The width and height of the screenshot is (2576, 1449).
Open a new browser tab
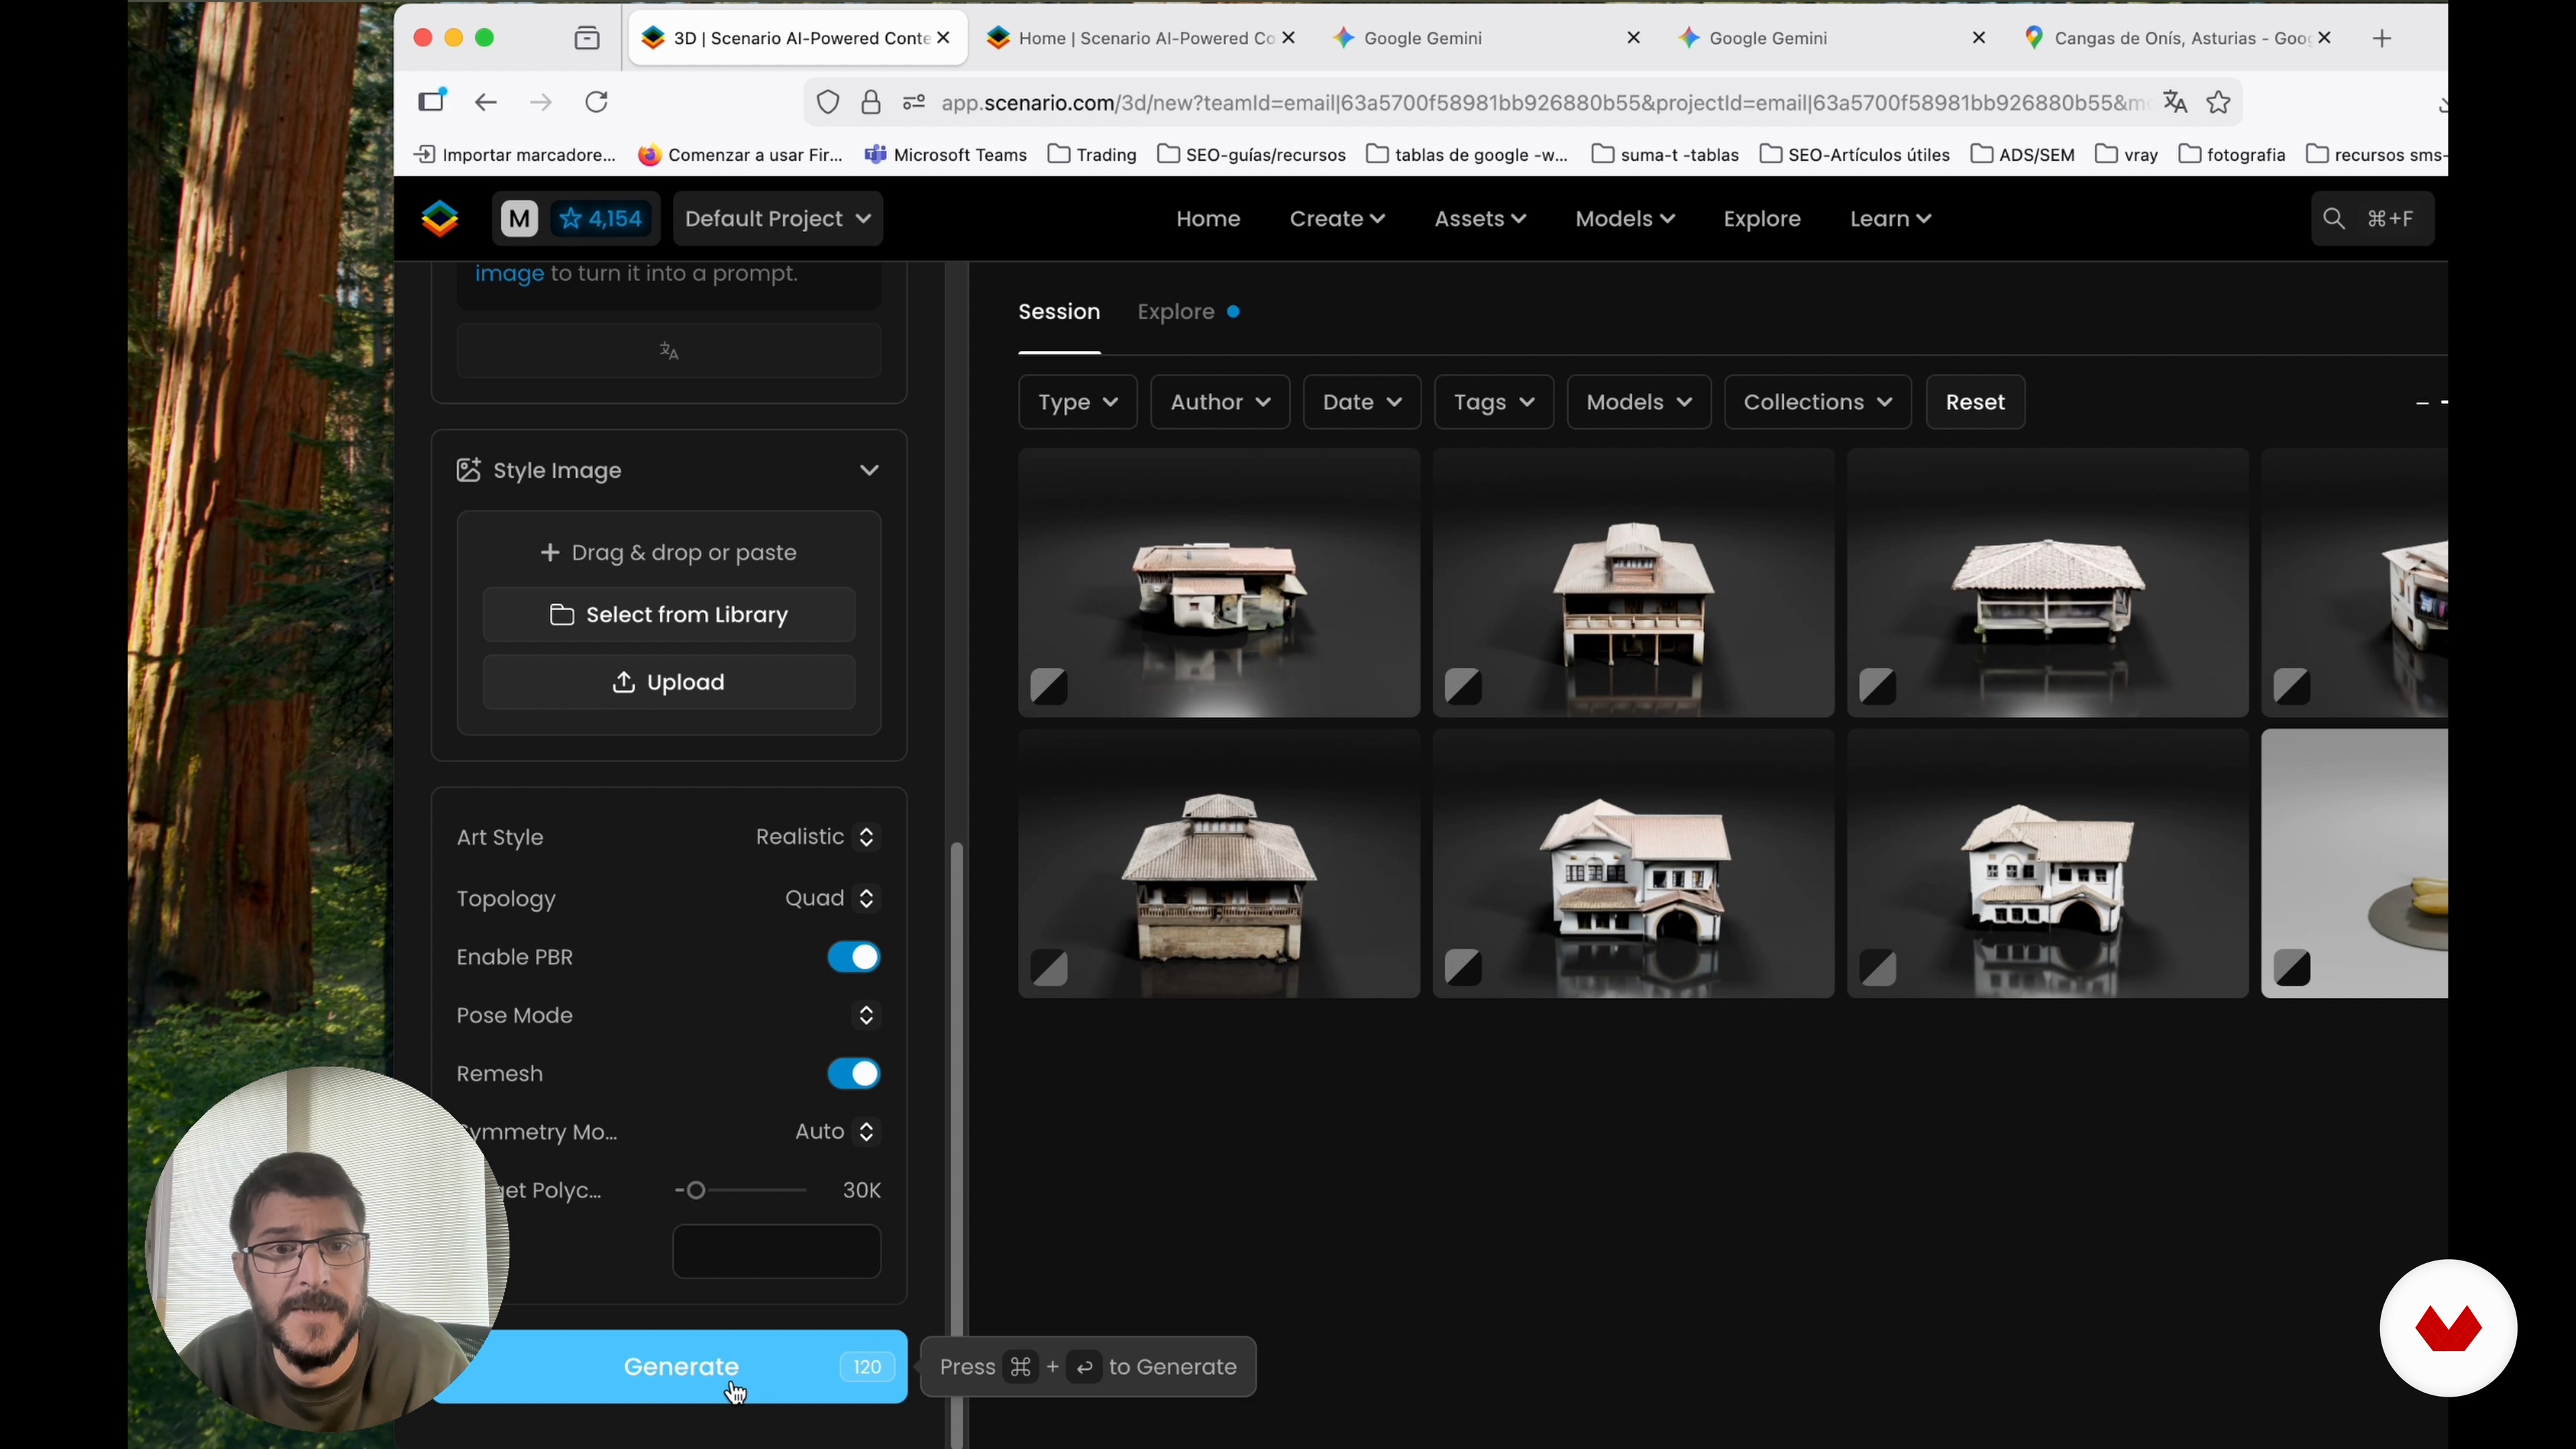pyautogui.click(x=2382, y=38)
